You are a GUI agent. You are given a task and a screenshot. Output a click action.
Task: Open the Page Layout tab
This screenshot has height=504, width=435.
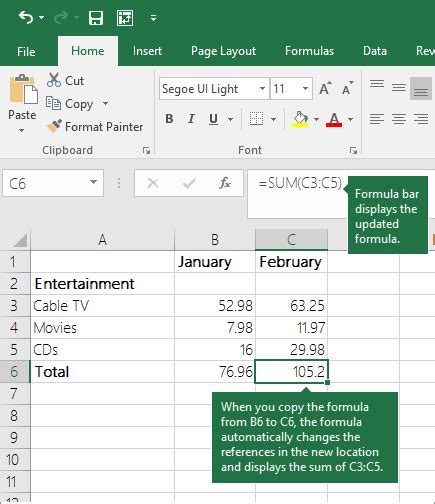(x=223, y=51)
